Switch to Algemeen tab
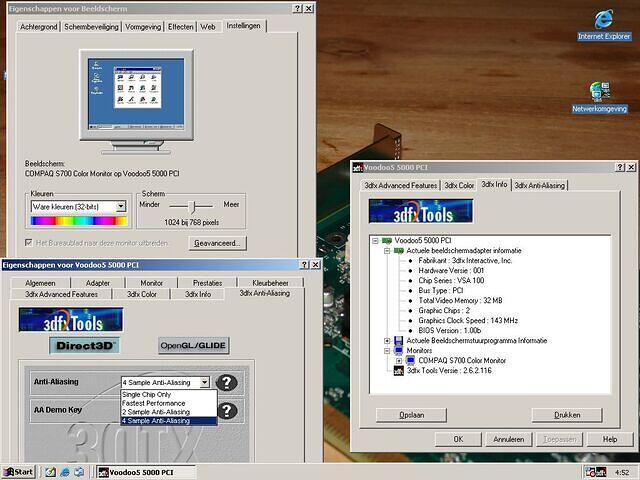640x480 pixels. coord(40,283)
